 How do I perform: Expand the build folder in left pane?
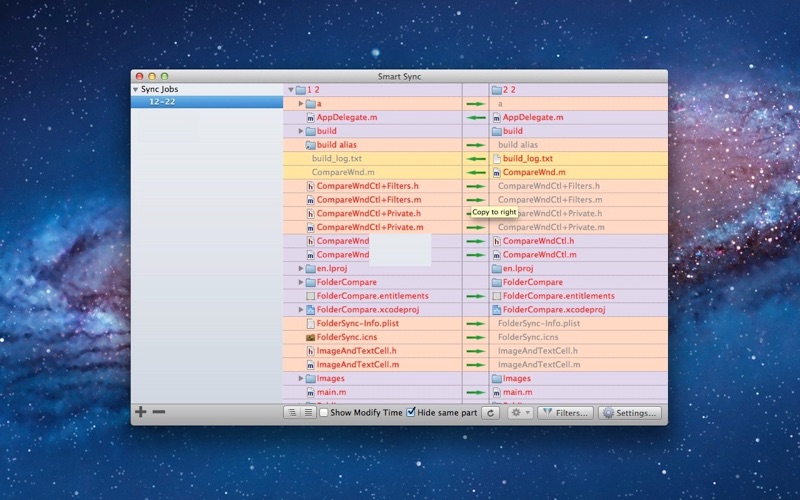coord(301,131)
